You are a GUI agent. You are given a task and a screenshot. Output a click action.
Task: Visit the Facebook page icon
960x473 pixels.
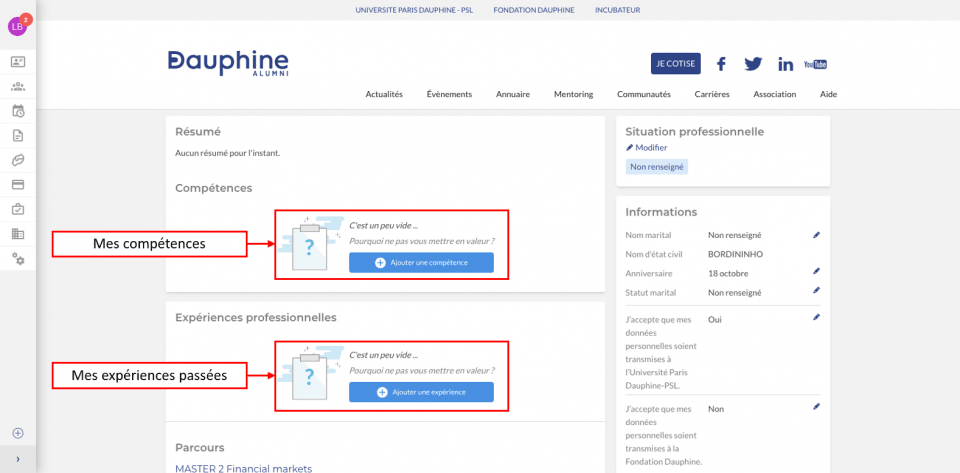721,64
